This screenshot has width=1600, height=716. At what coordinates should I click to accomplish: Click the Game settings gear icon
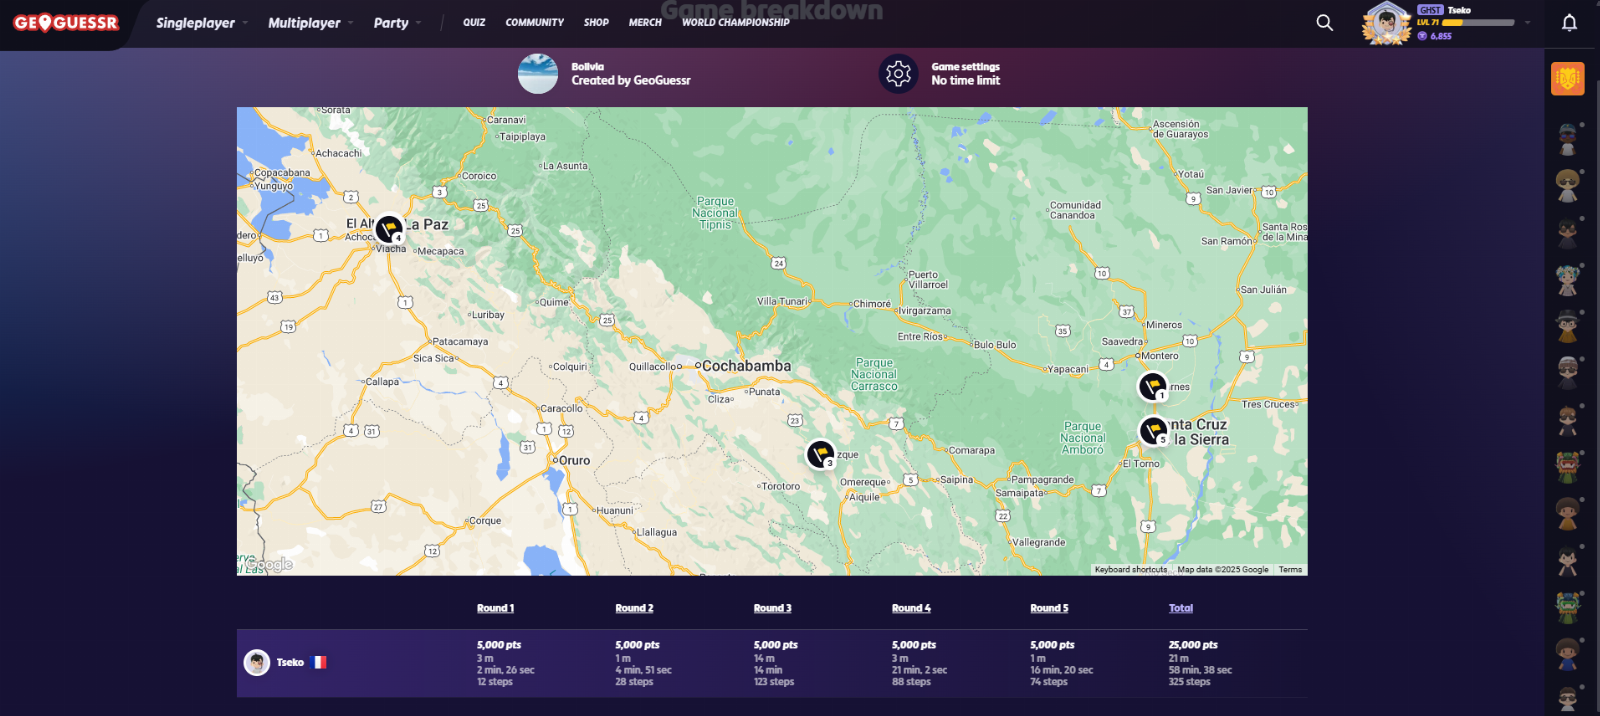[x=898, y=74]
